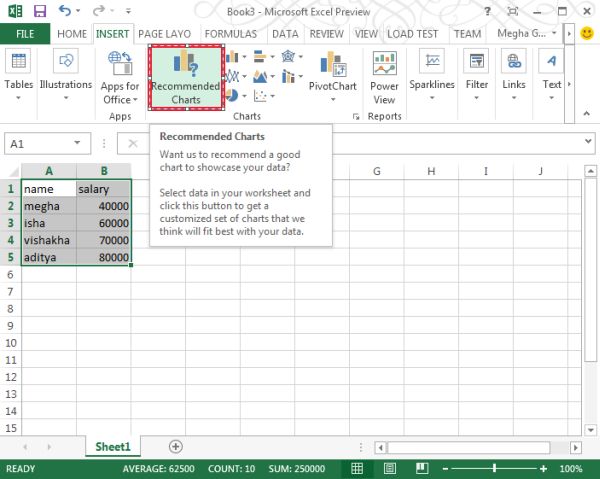This screenshot has width=600, height=479.
Task: Open the Megha G account menu
Action: [x=527, y=34]
